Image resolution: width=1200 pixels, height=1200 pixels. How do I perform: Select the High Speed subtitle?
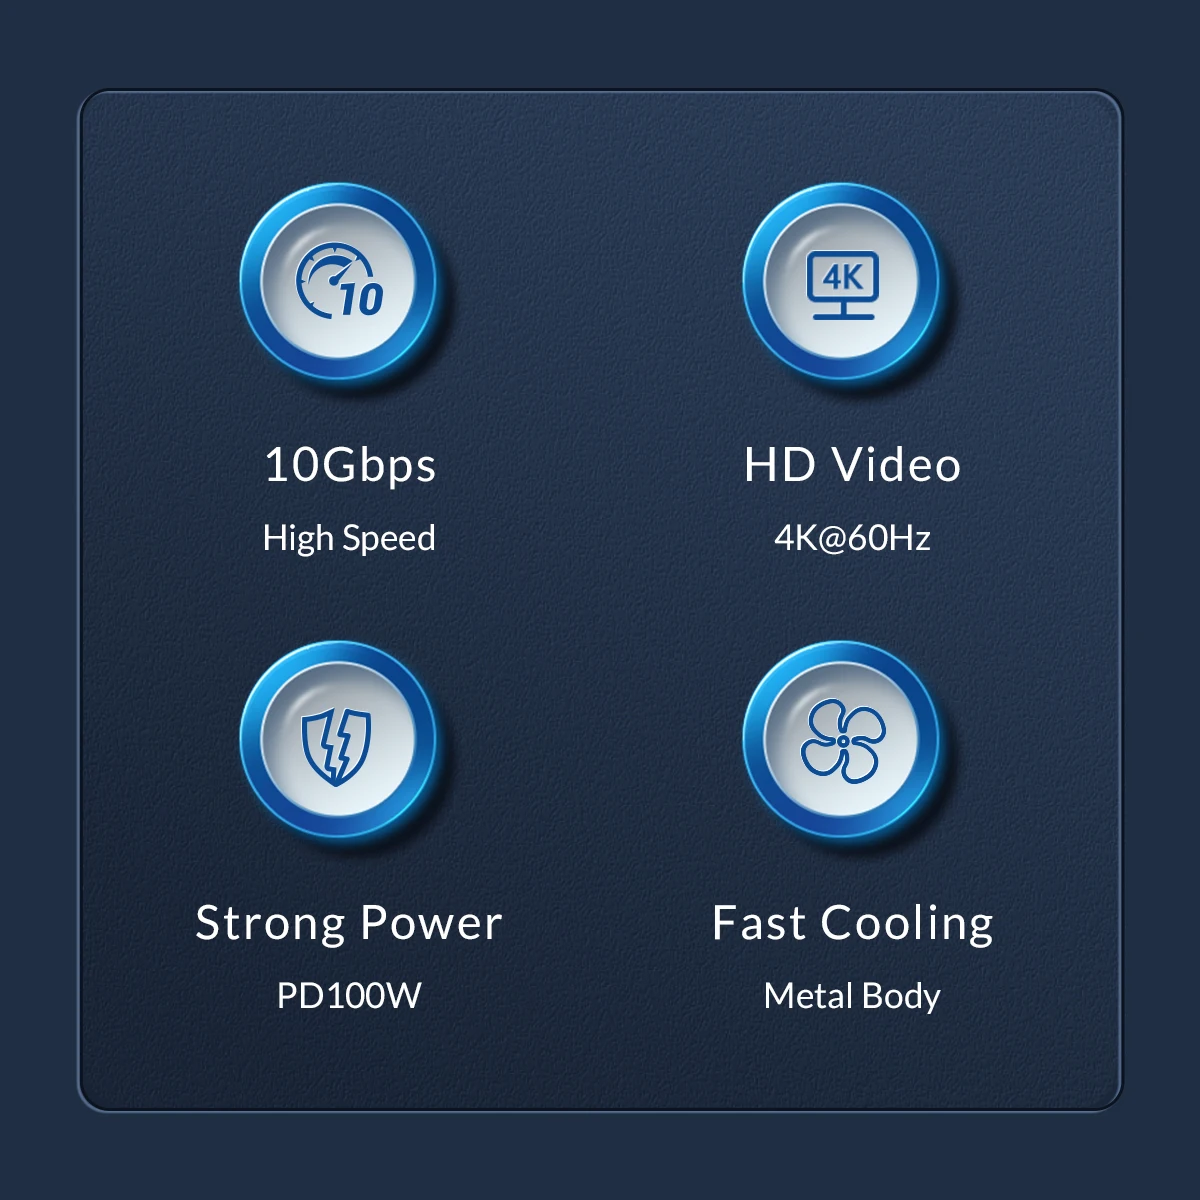pos(349,538)
